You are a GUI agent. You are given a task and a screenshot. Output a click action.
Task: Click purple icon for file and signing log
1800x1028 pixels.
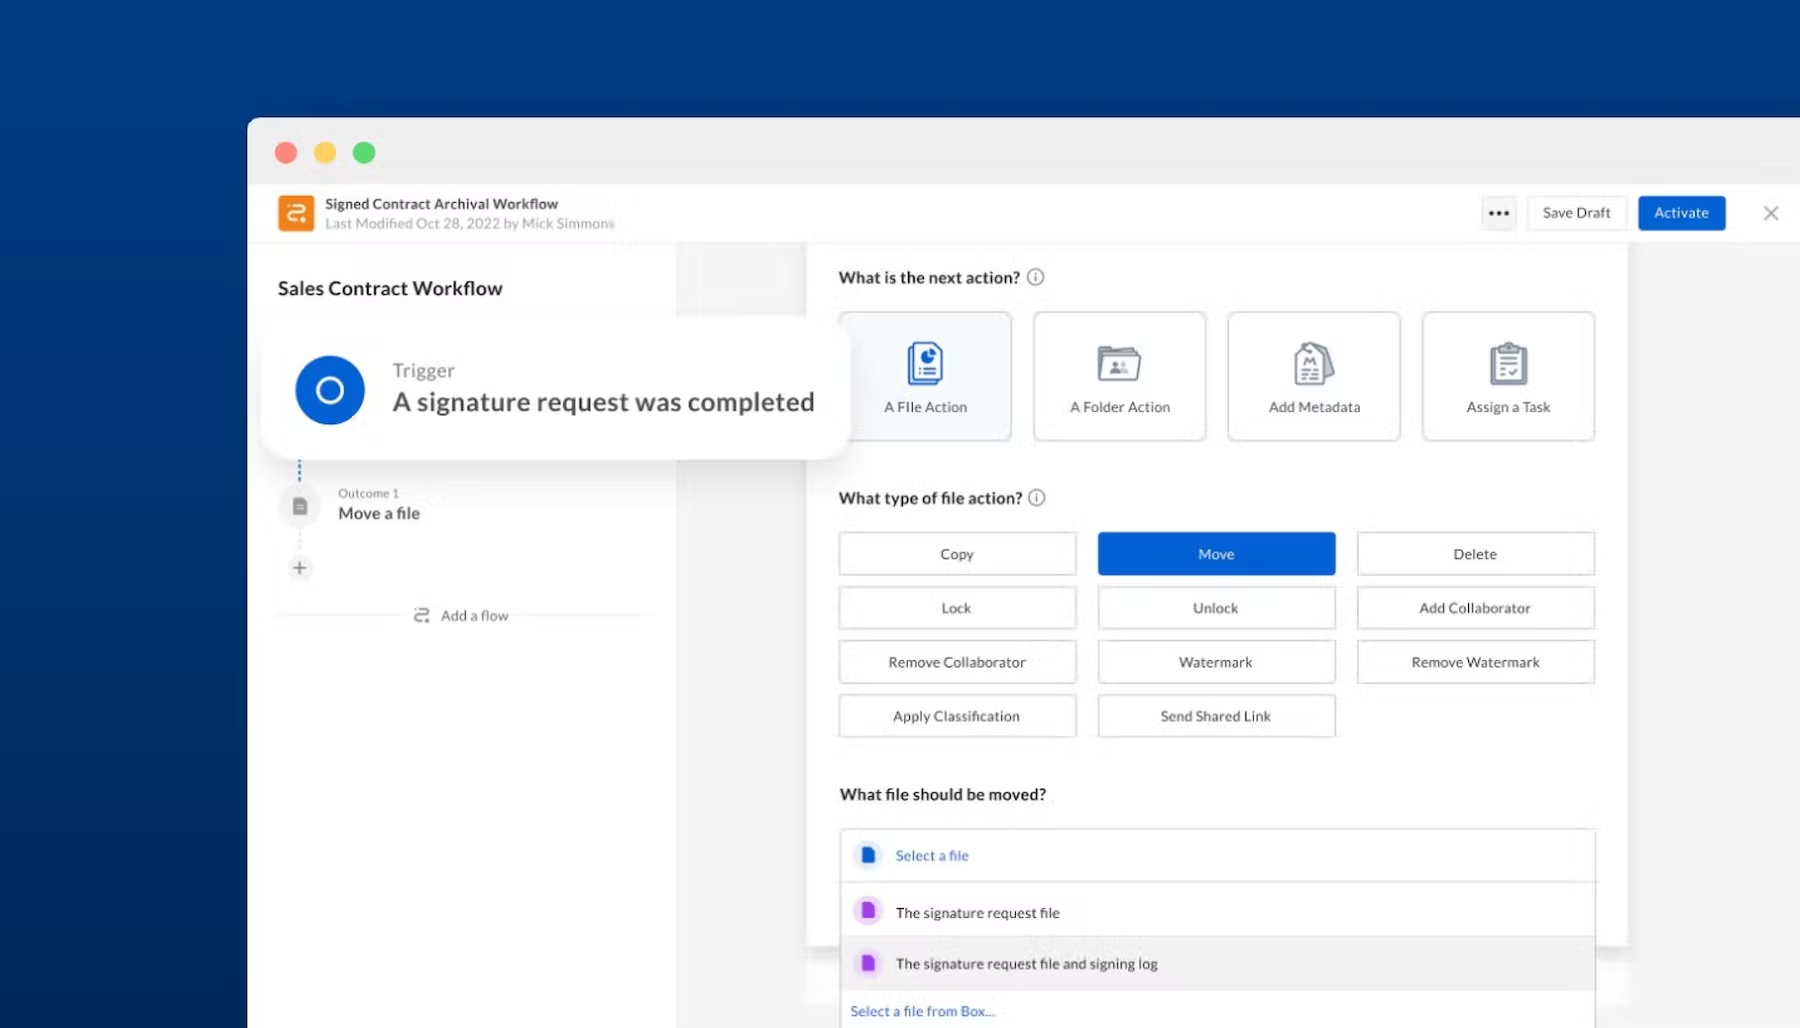click(868, 963)
